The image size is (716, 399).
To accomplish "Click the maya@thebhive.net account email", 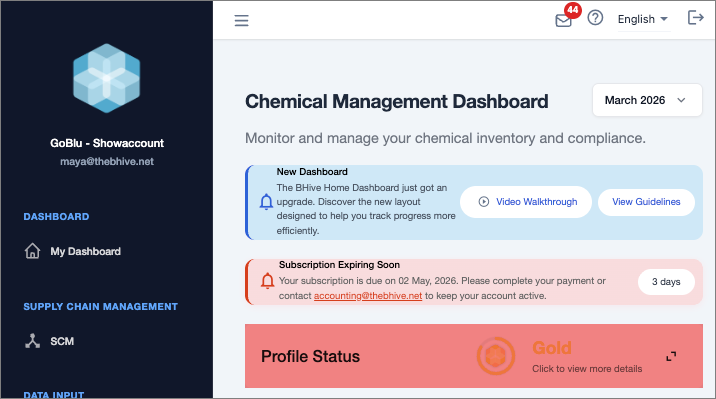I will 107,162.
